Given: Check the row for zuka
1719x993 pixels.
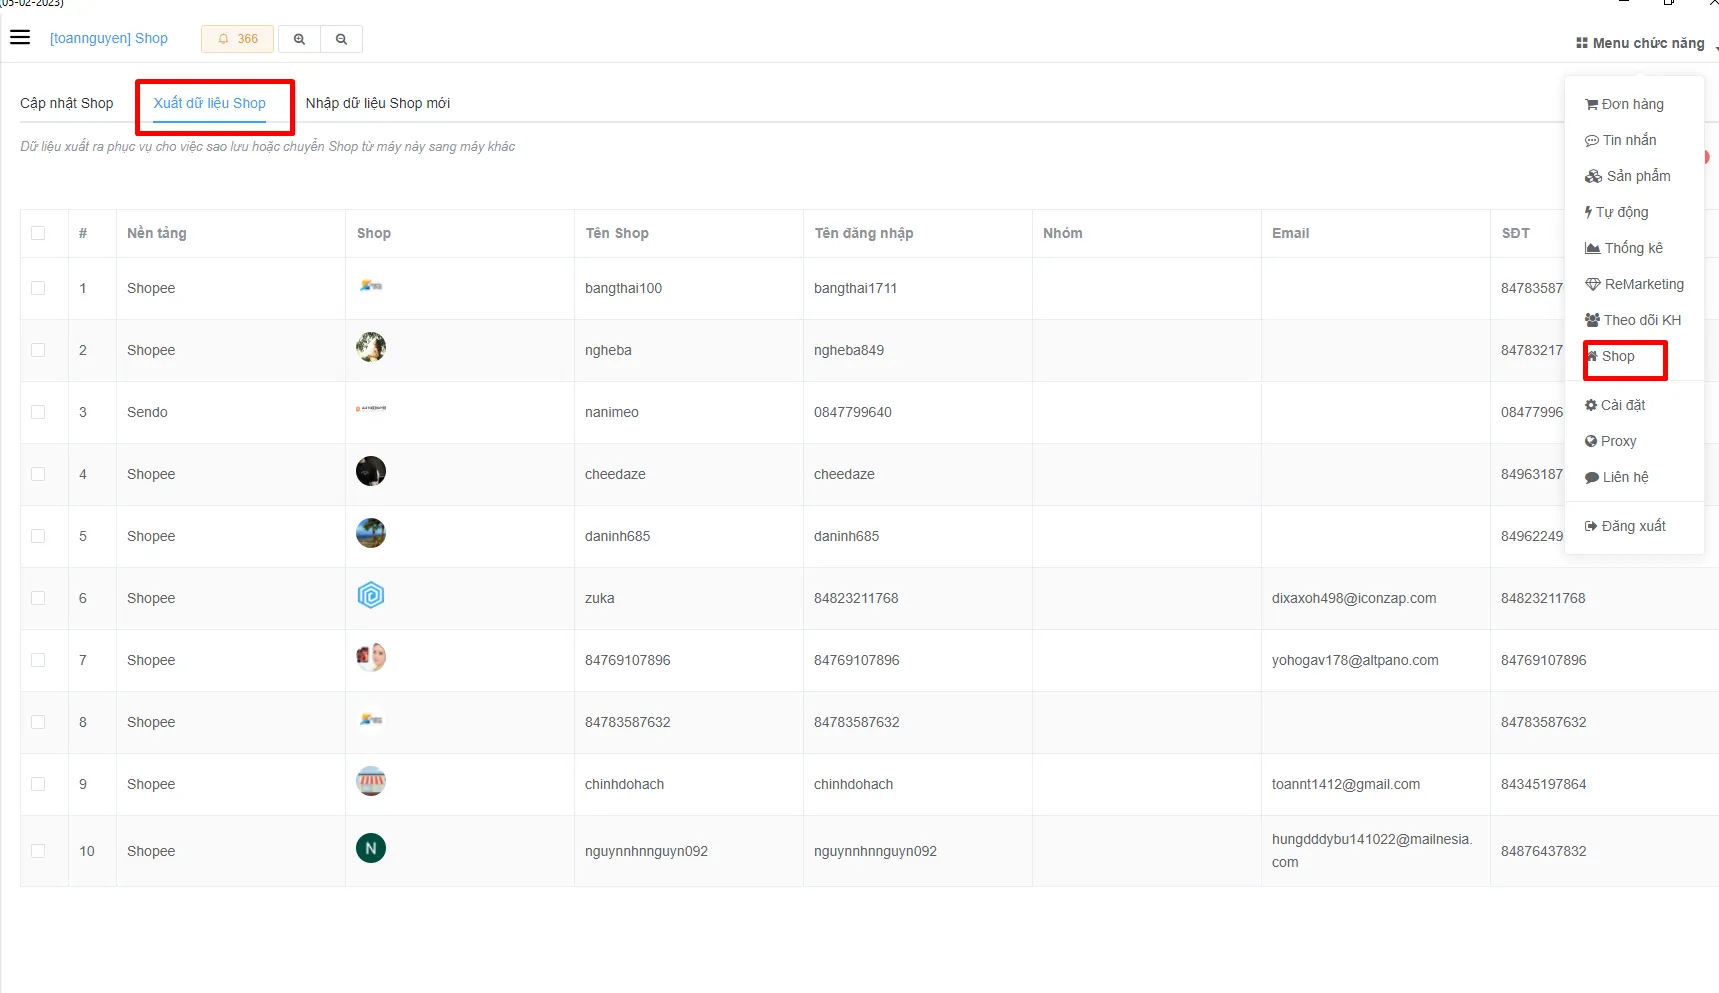Looking at the screenshot, I should (x=38, y=598).
